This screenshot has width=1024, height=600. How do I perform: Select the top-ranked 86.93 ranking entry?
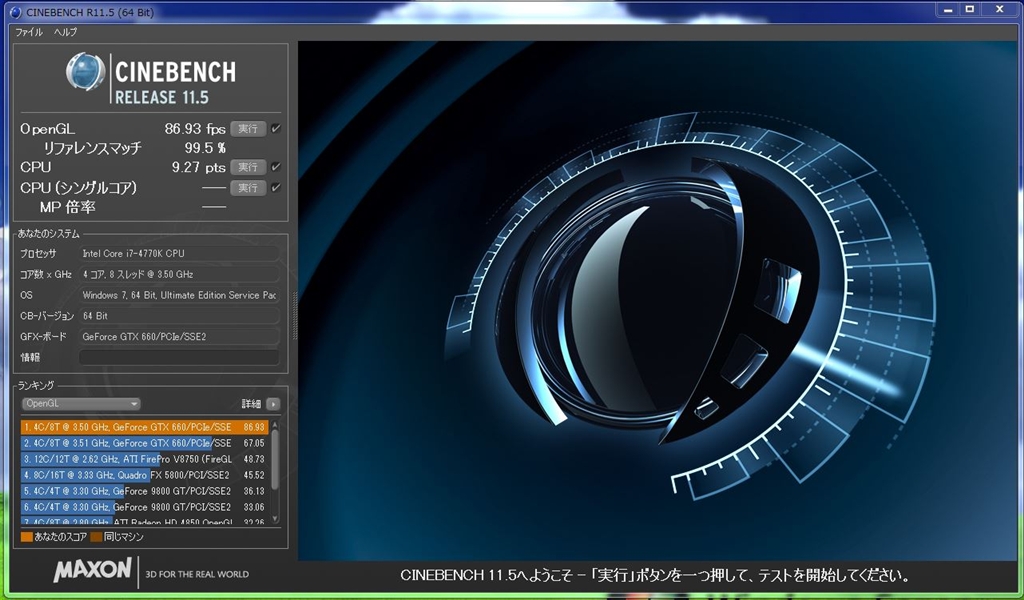143,427
